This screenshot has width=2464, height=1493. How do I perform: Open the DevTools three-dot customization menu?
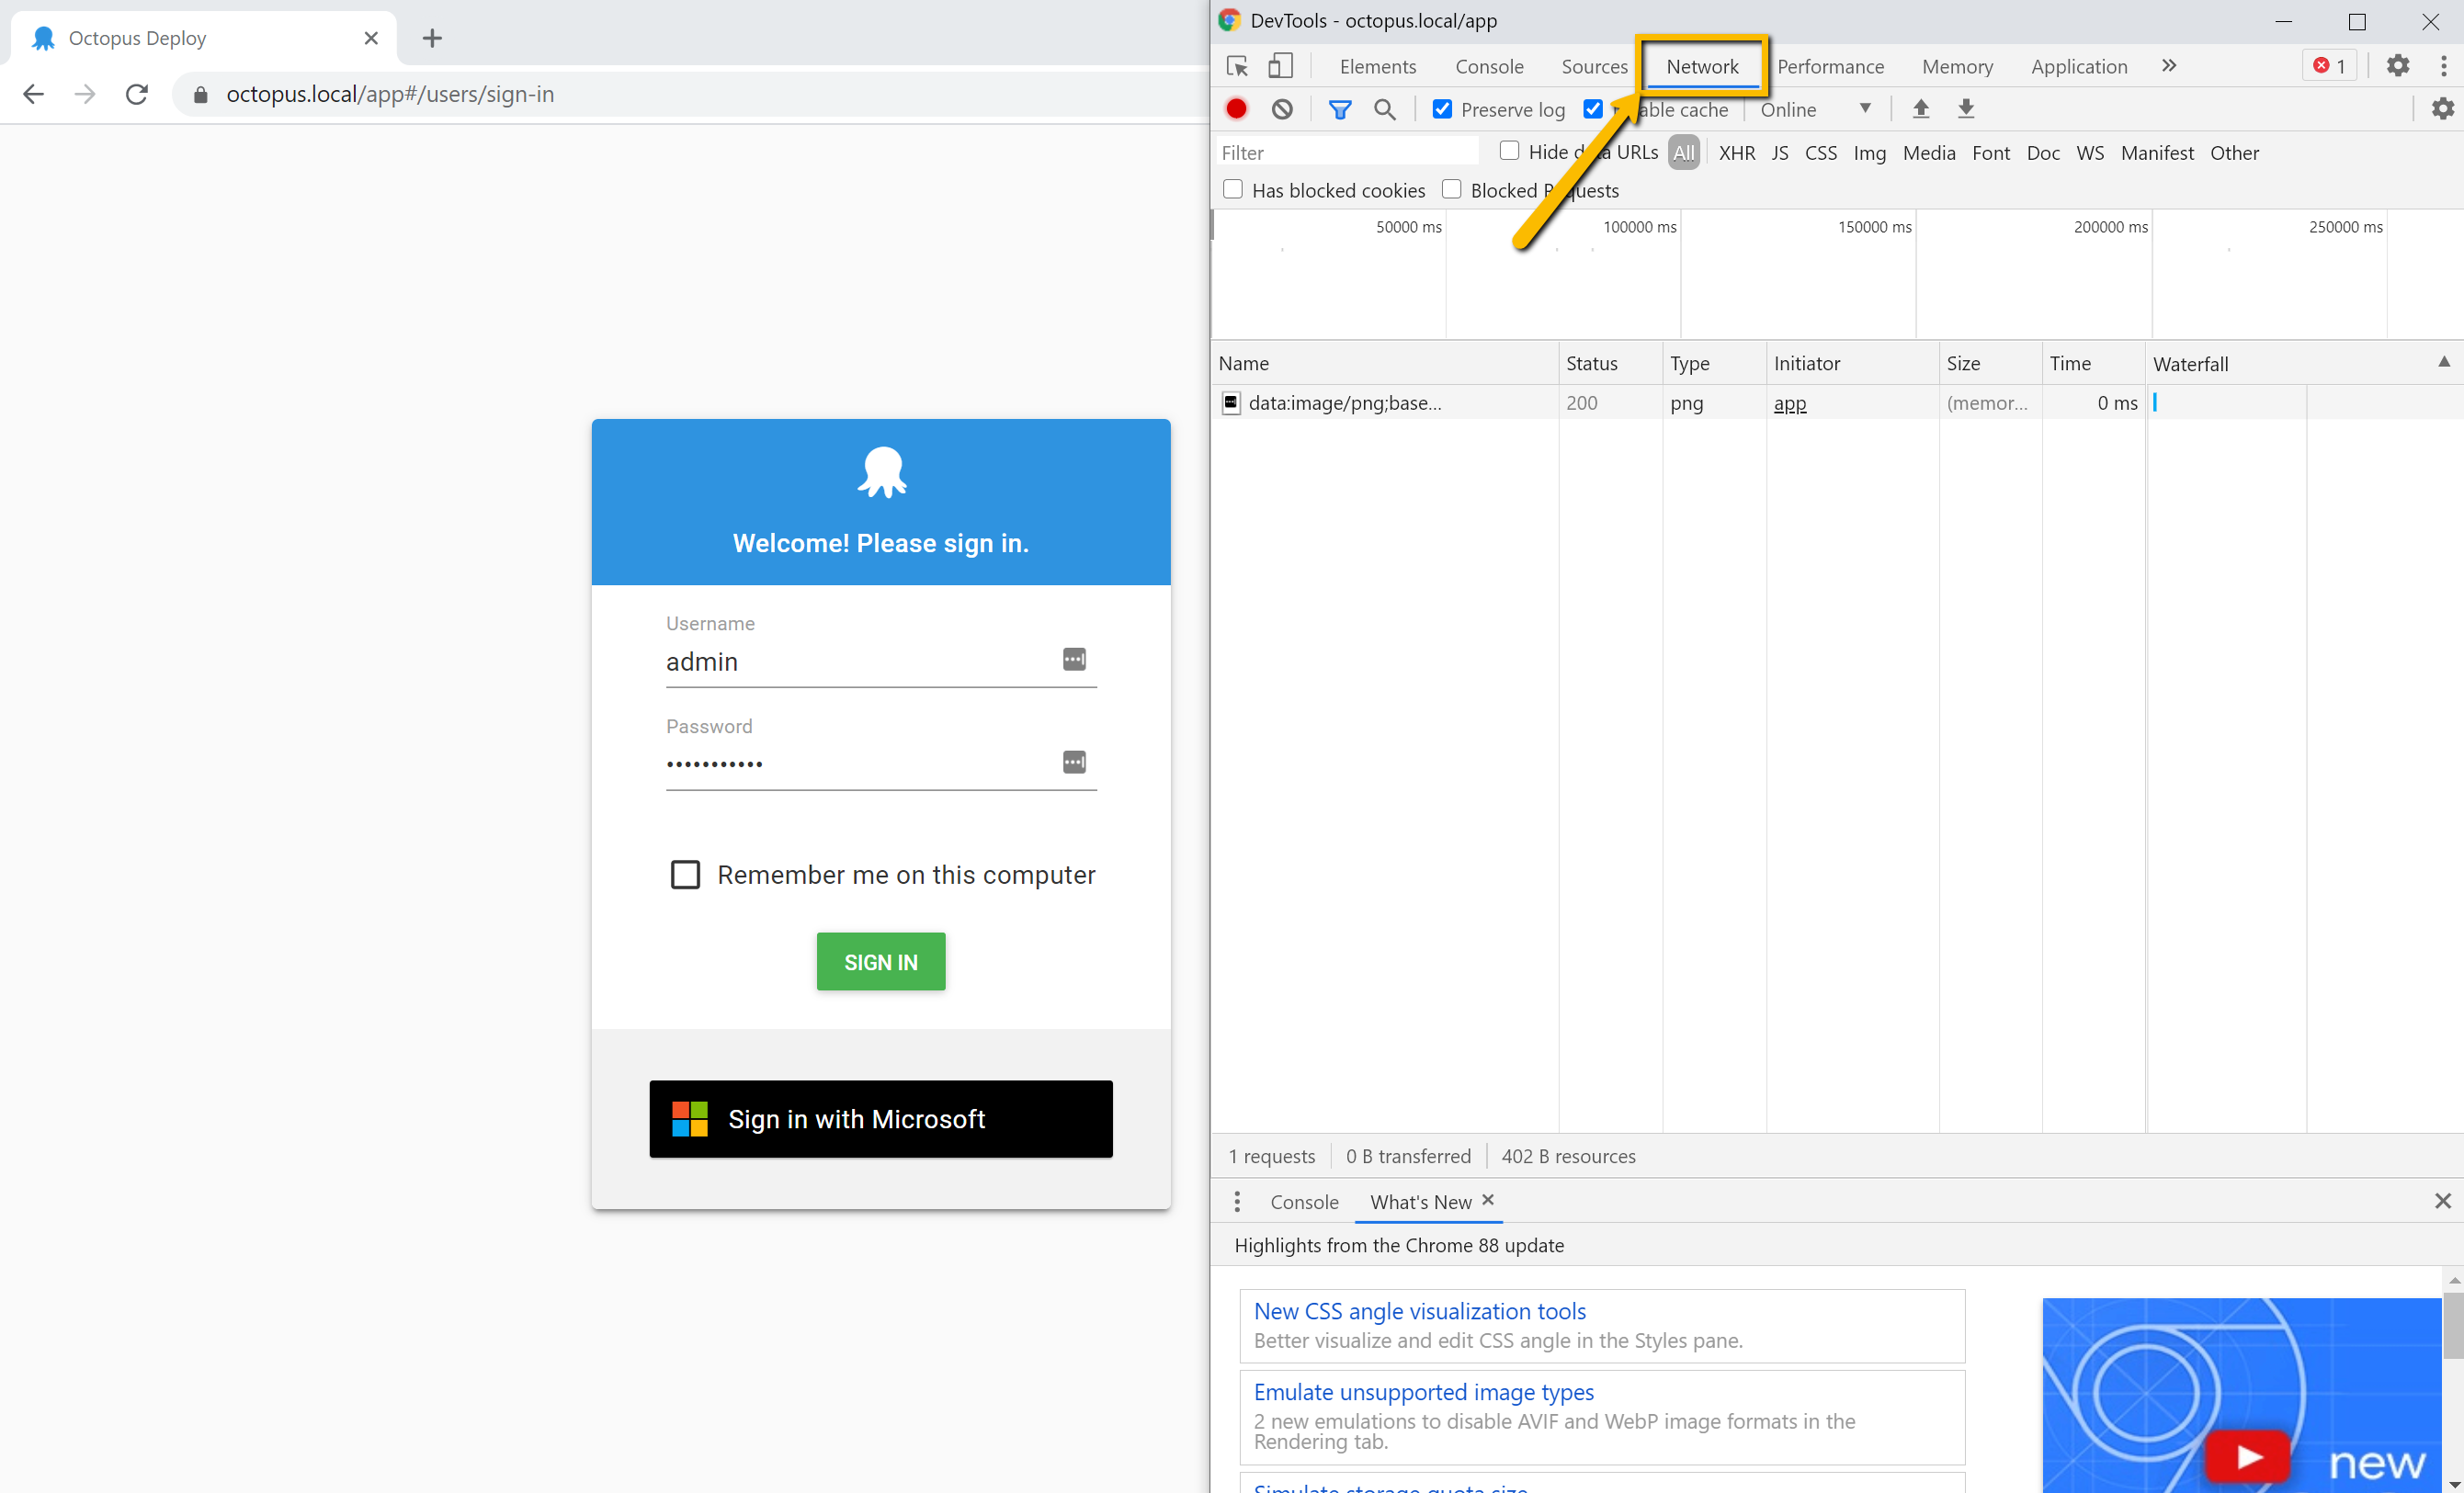pyautogui.click(x=2445, y=66)
